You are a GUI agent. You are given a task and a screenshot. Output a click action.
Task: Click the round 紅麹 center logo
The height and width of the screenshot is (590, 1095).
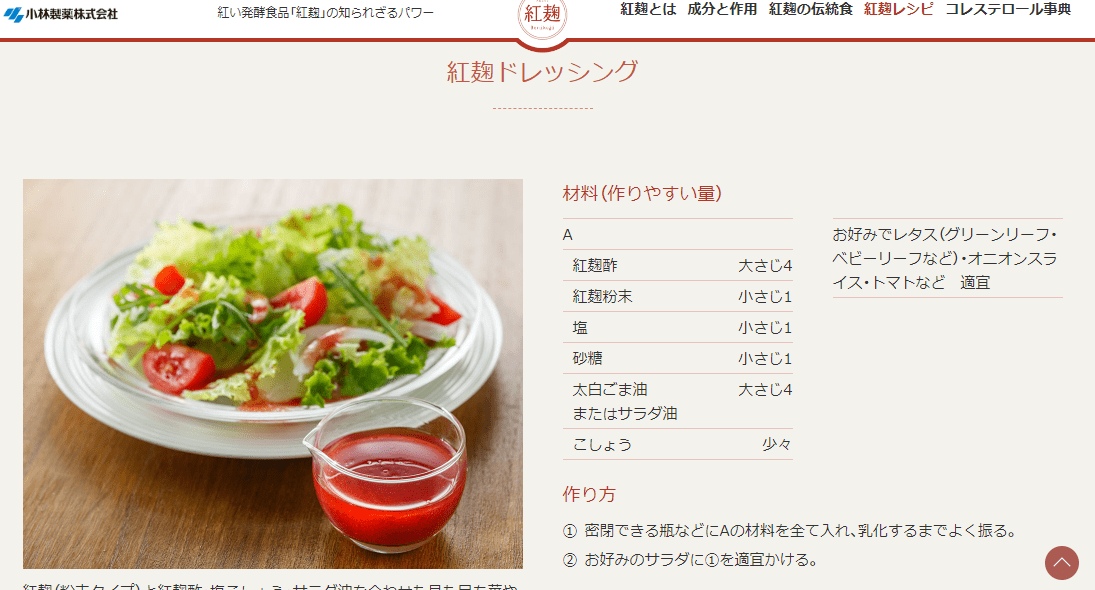pyautogui.click(x=542, y=17)
